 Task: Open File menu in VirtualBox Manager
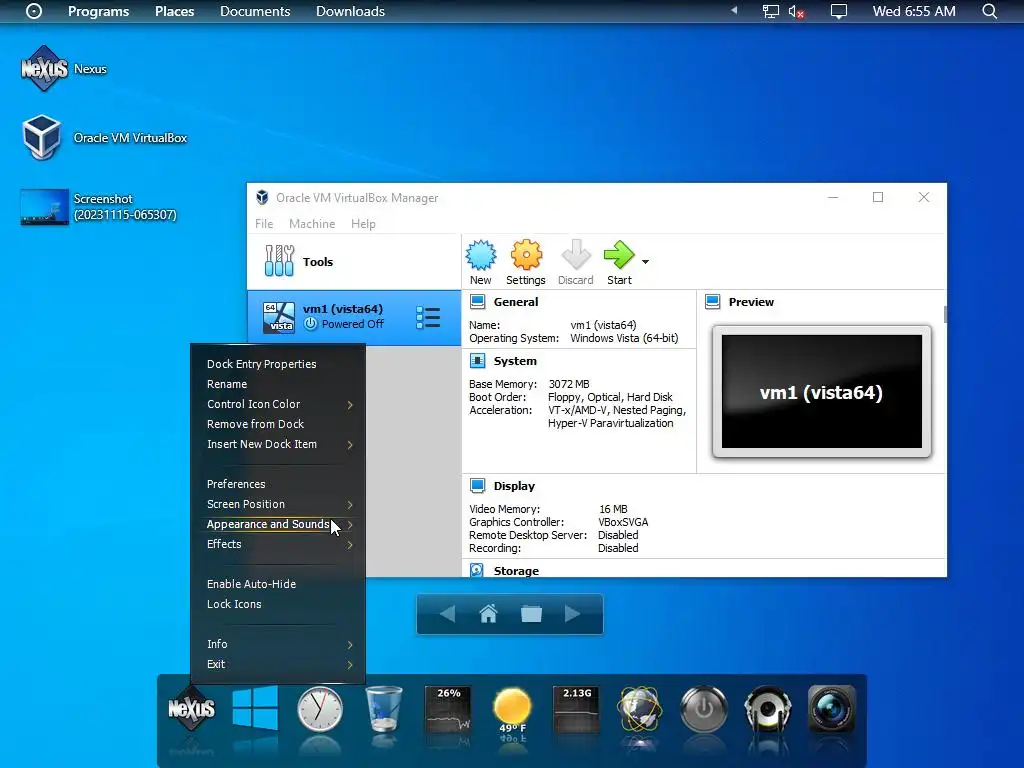pos(264,223)
